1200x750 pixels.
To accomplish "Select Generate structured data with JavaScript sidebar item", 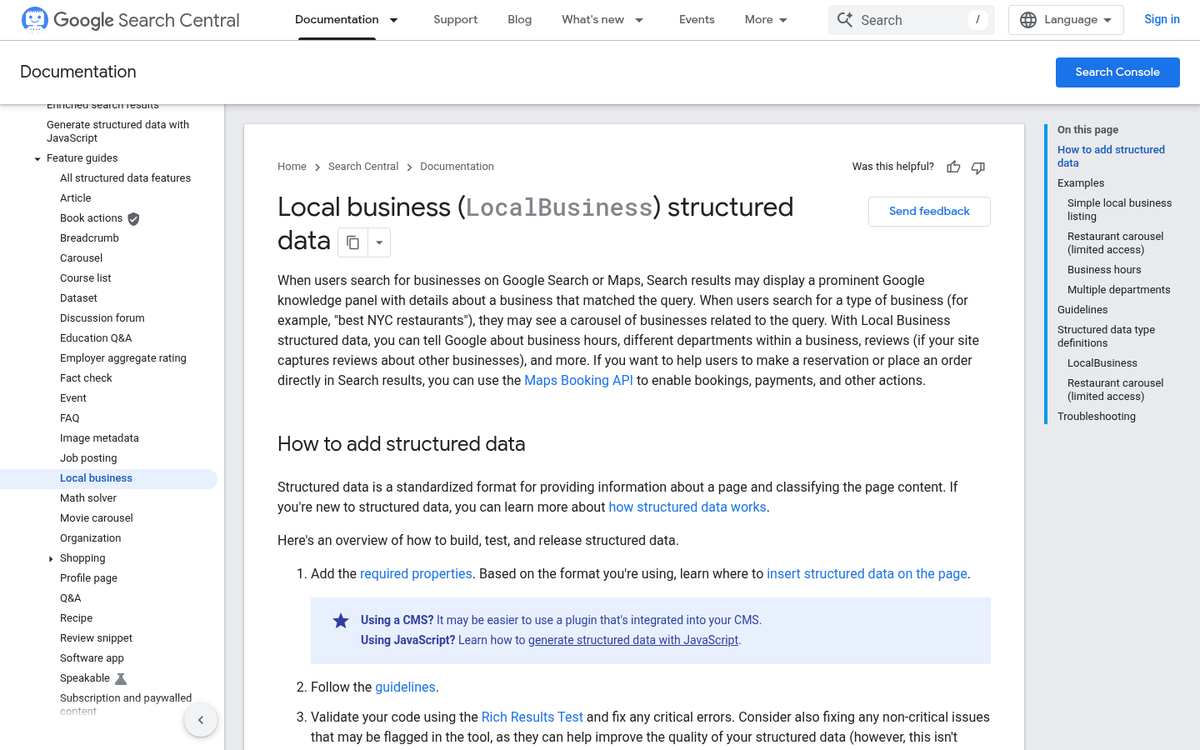I will (118, 131).
